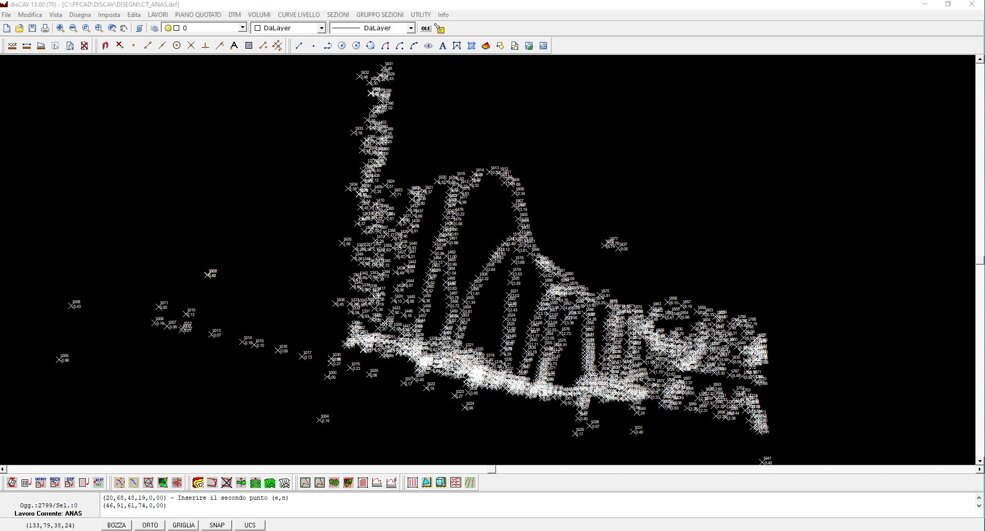Select the blue text A tool
Screen dimensions: 985x531
pos(442,46)
